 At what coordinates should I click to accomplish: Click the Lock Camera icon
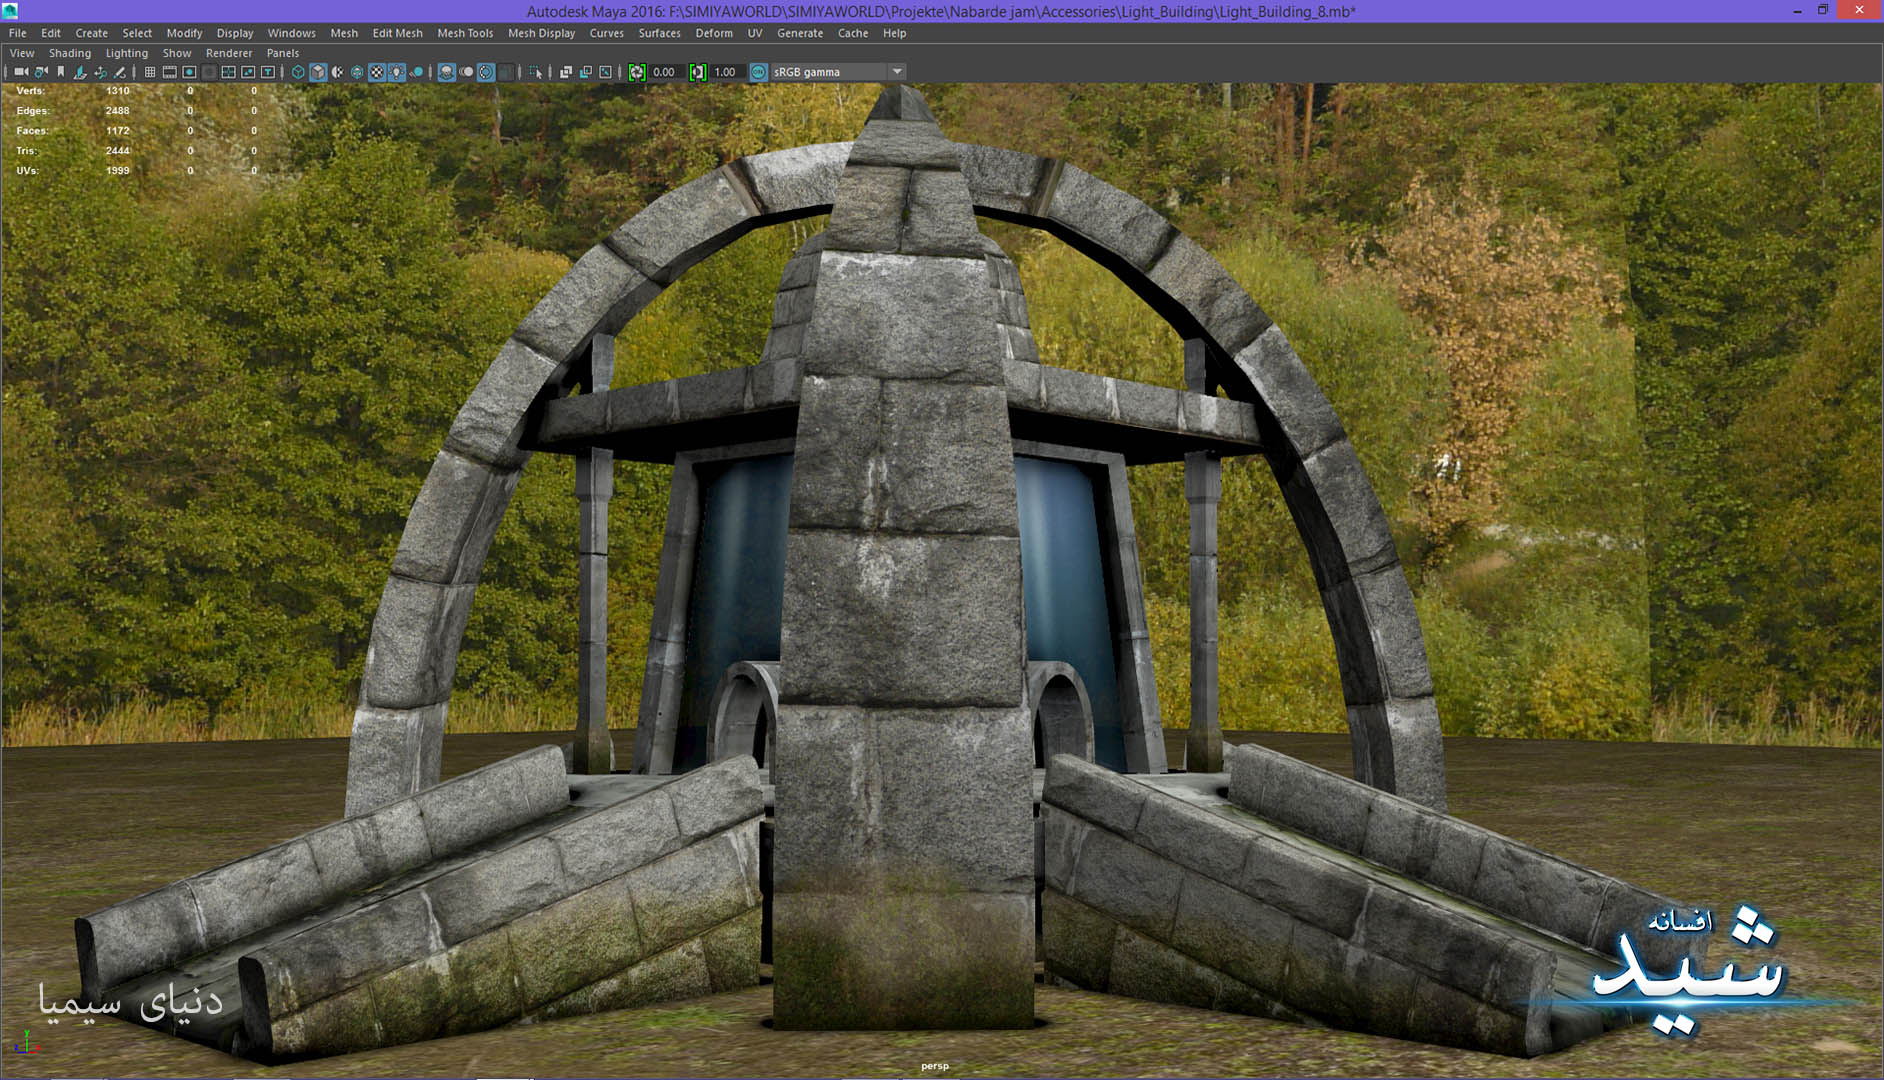pyautogui.click(x=41, y=72)
